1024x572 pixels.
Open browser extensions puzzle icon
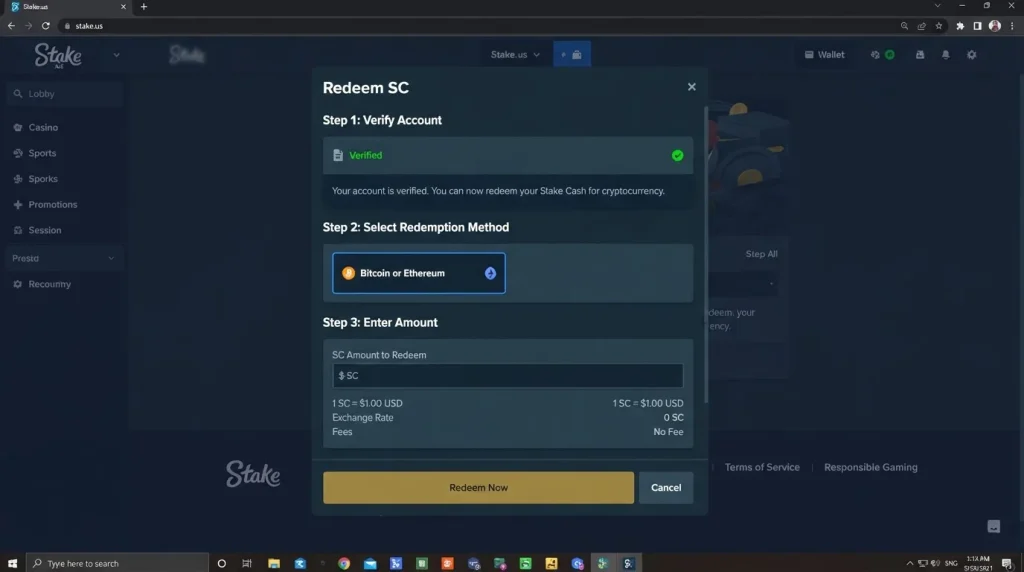tap(960, 26)
